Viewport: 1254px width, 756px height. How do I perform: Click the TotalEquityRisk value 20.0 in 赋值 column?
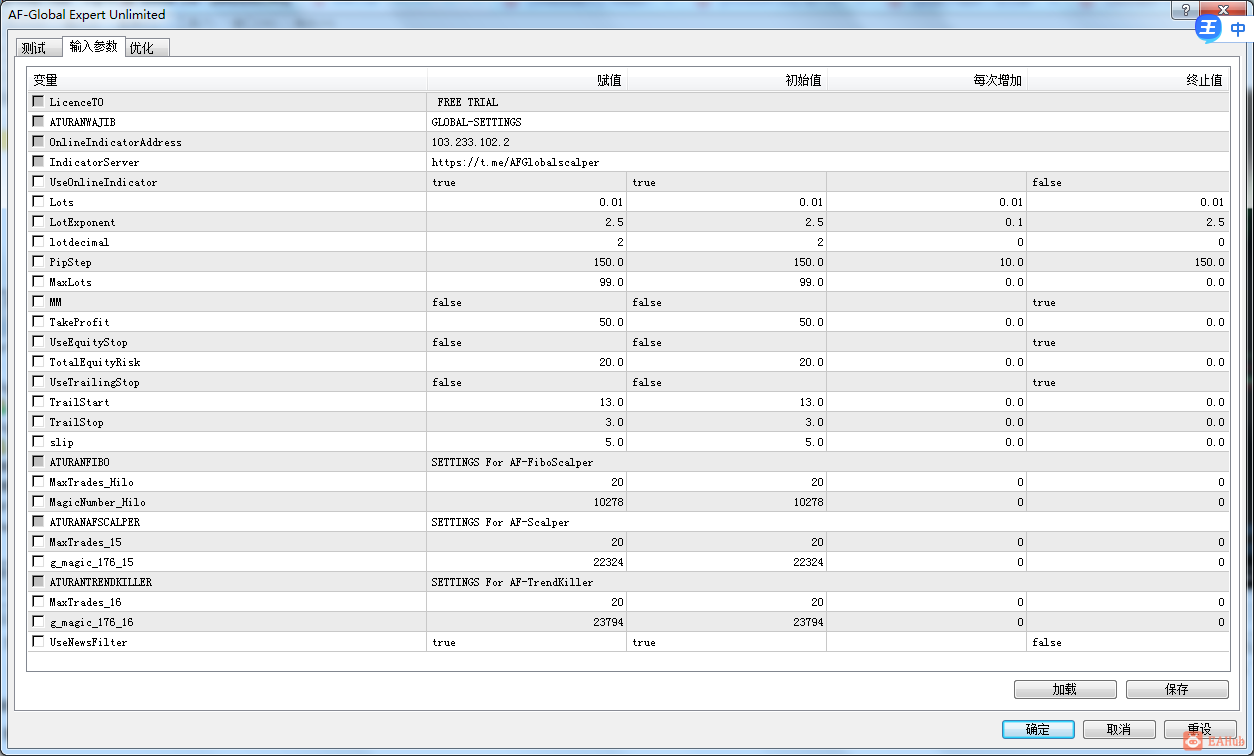[611, 362]
